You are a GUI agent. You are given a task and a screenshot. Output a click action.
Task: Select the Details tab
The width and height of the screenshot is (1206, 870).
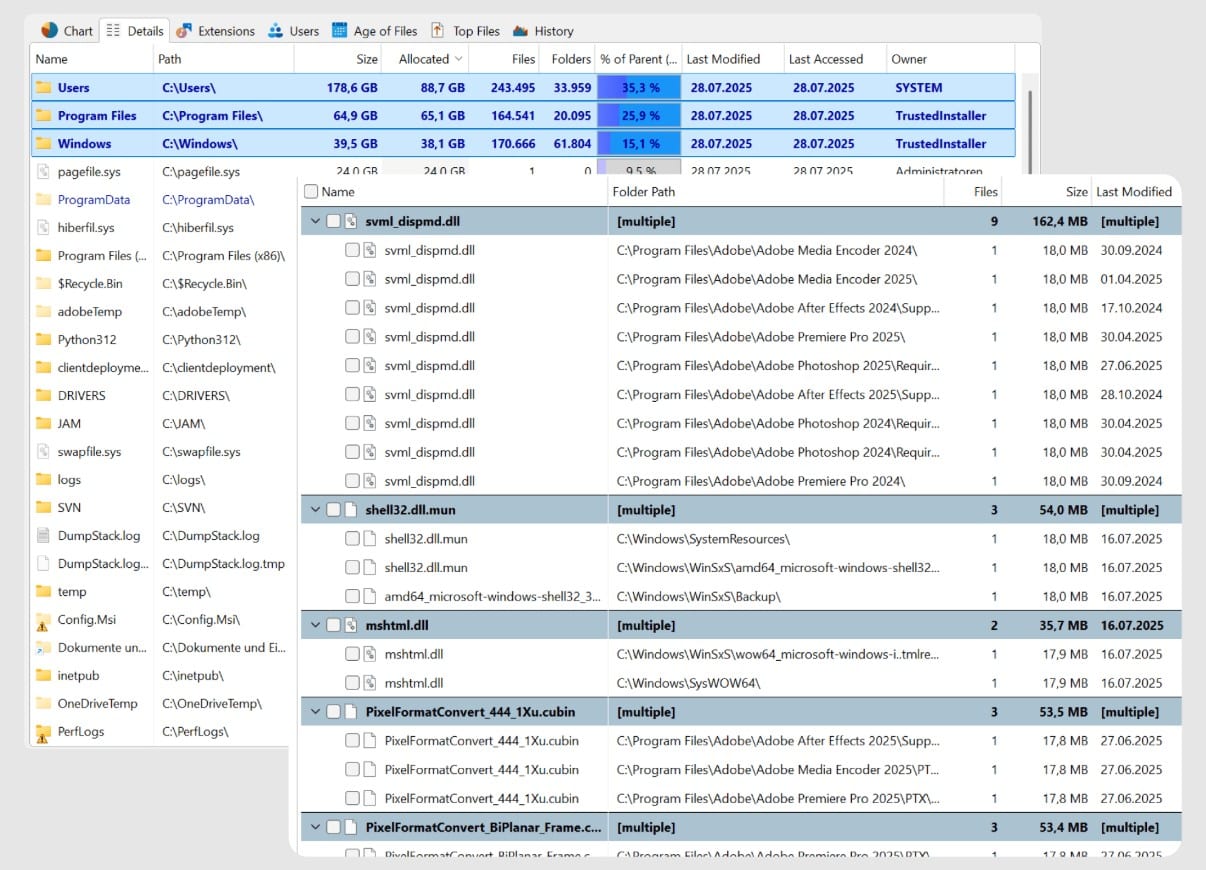click(134, 31)
